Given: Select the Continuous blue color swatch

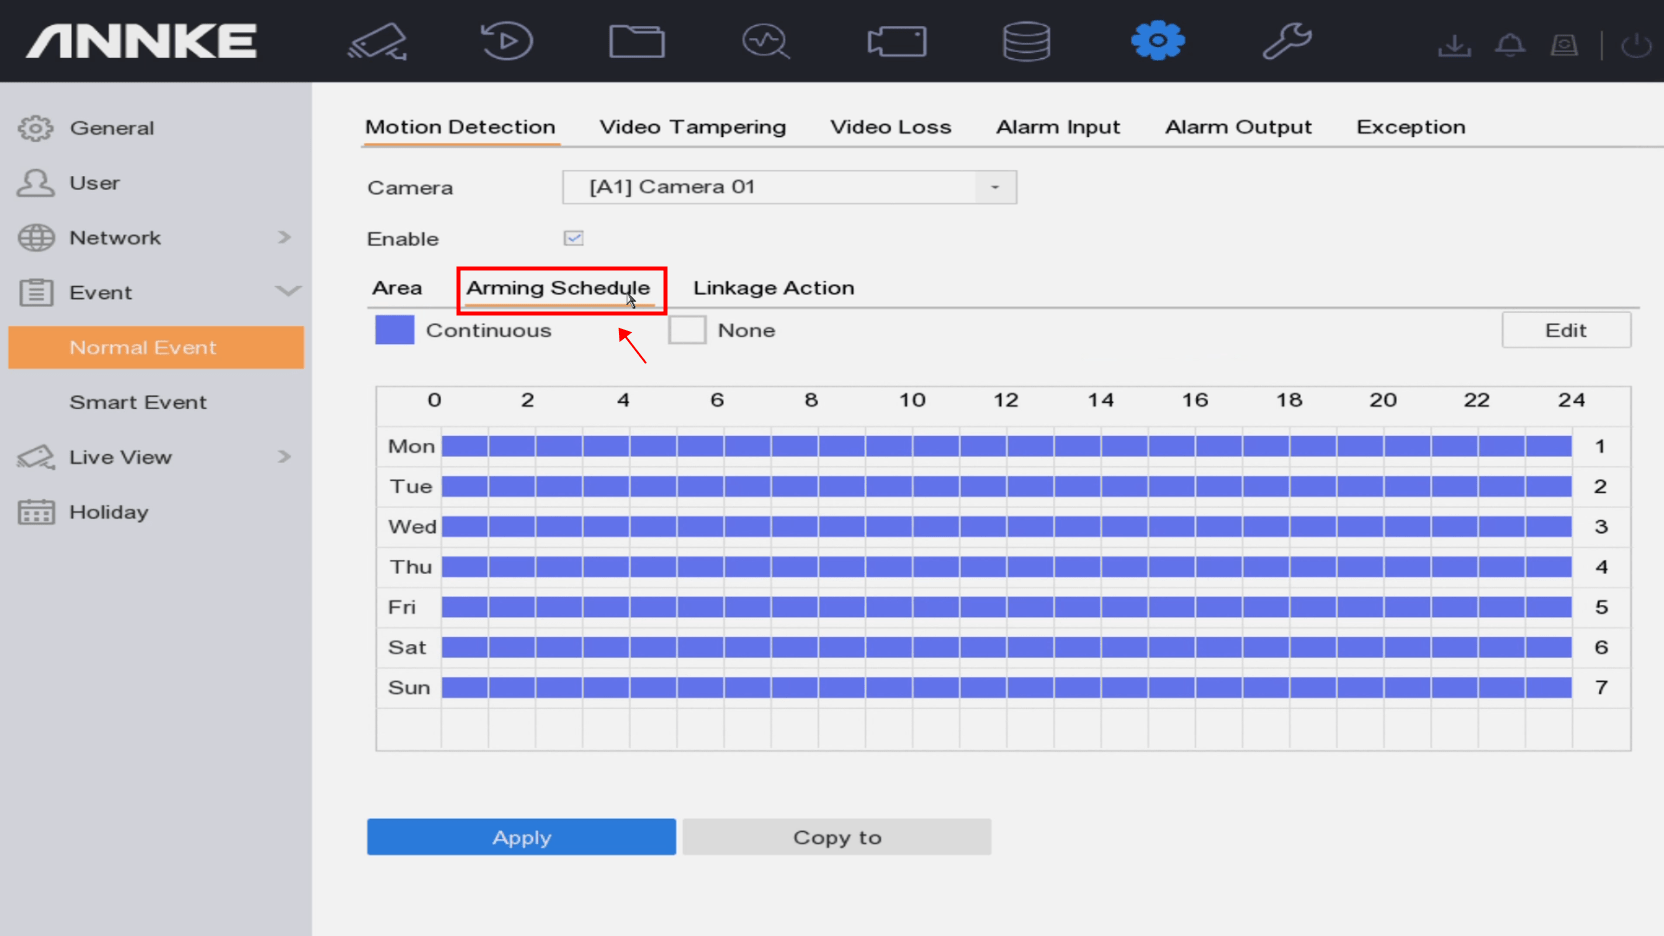Looking at the screenshot, I should point(394,330).
